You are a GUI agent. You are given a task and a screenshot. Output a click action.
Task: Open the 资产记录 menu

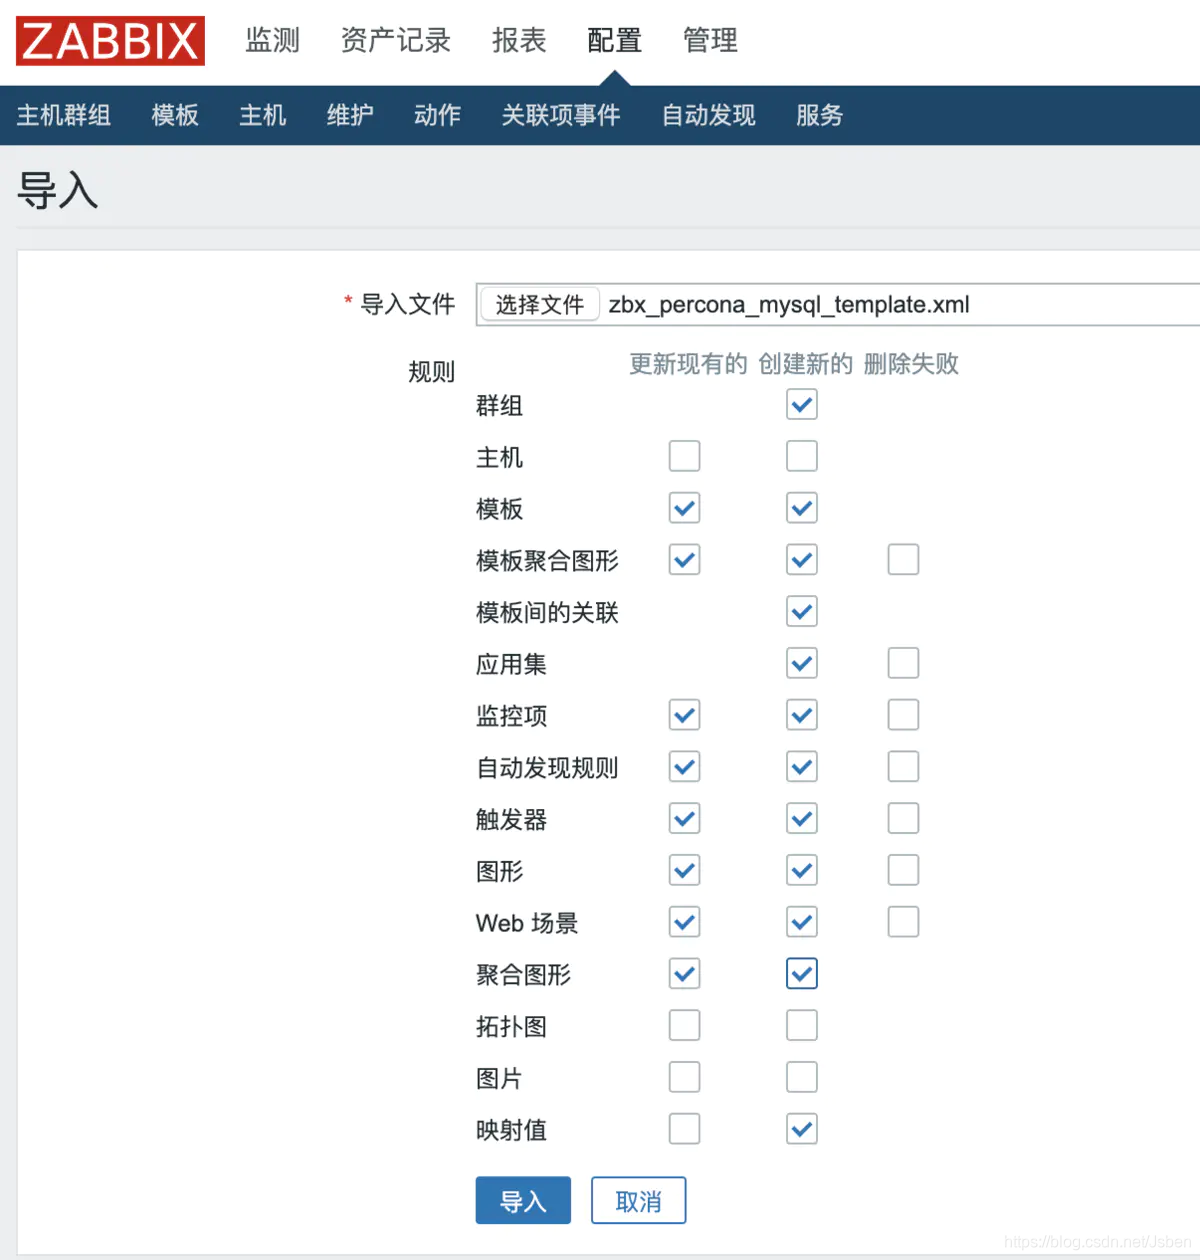coord(394,40)
